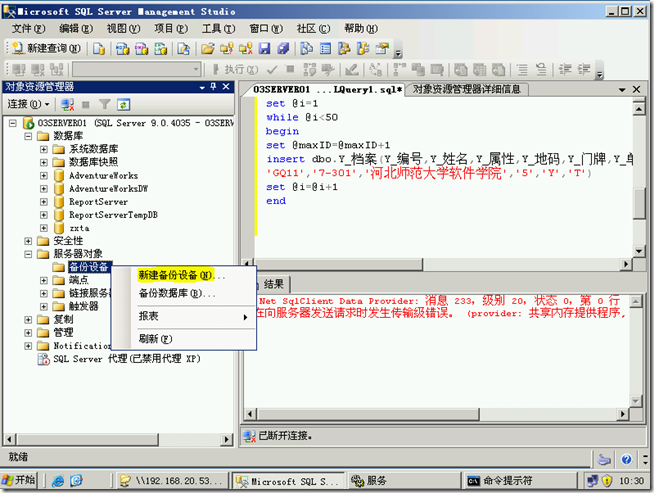This screenshot has width=654, height=493.
Task: Click the Object Explorer toolbar icon
Action: tap(345, 48)
